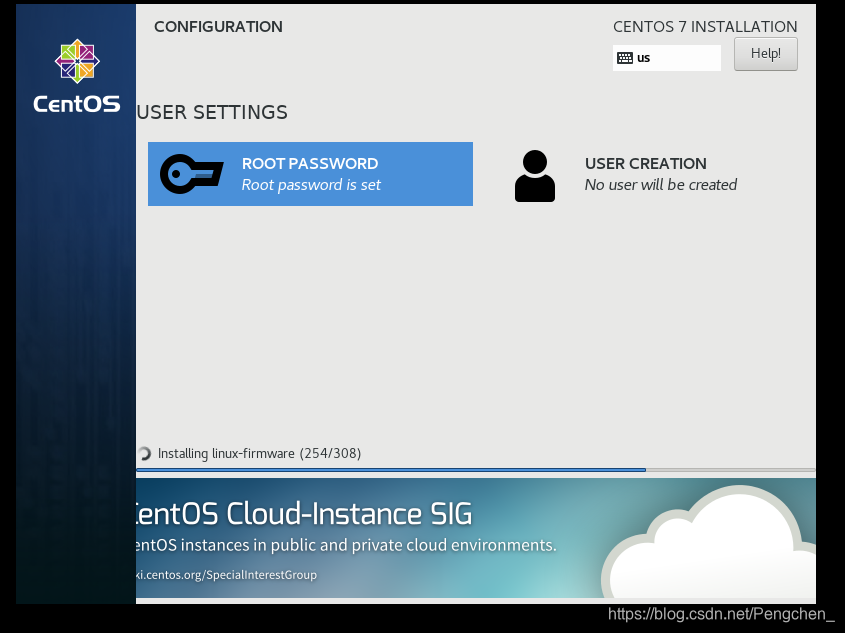Open the Root Password settings tile
The image size is (845, 633).
click(310, 174)
